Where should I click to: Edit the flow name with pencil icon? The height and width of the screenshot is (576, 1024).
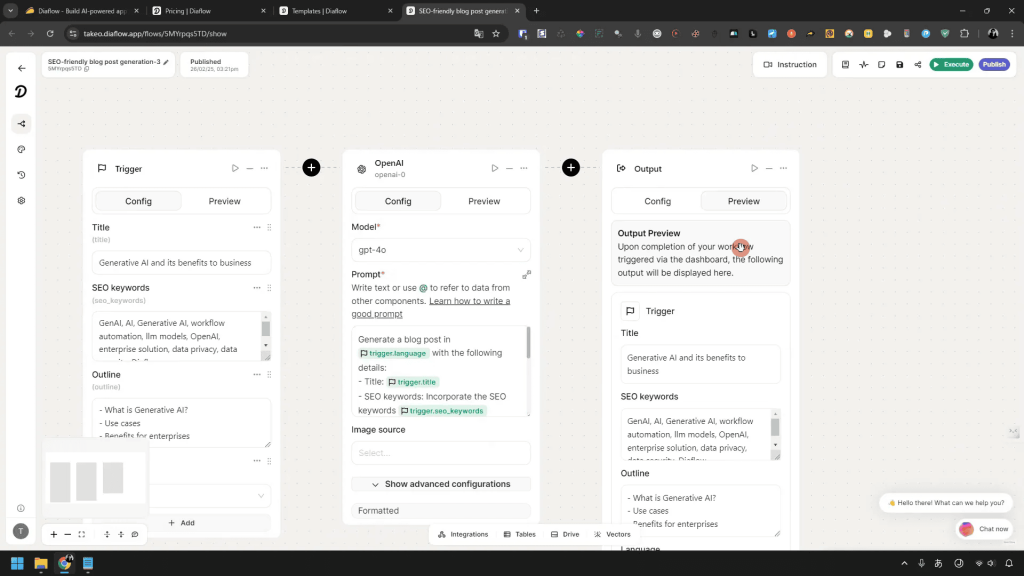166,62
